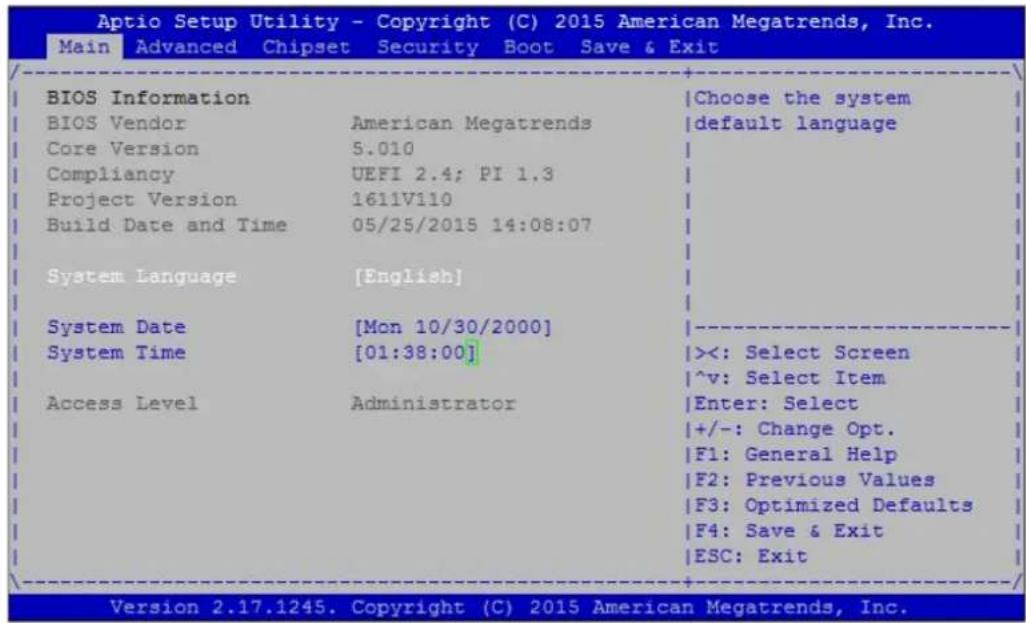The height and width of the screenshot is (623, 1026).
Task: Click the 'F1: General Help' hint
Action: (795, 454)
